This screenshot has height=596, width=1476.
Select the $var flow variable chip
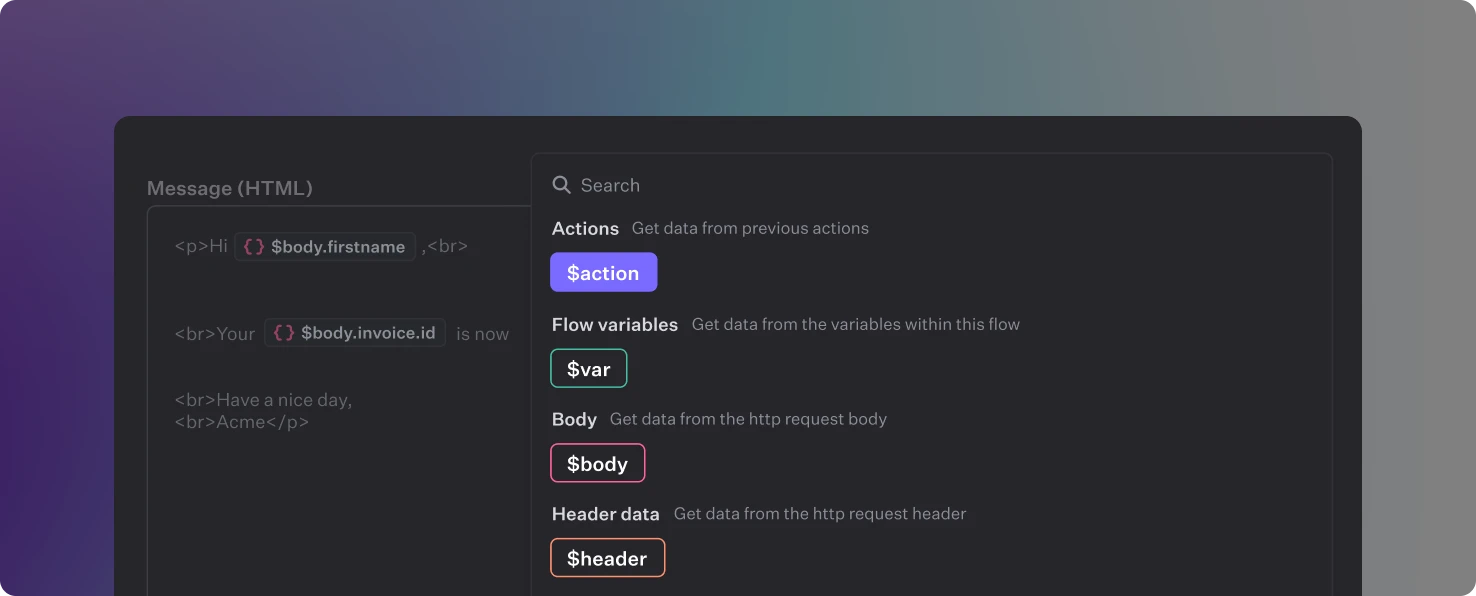pos(588,368)
